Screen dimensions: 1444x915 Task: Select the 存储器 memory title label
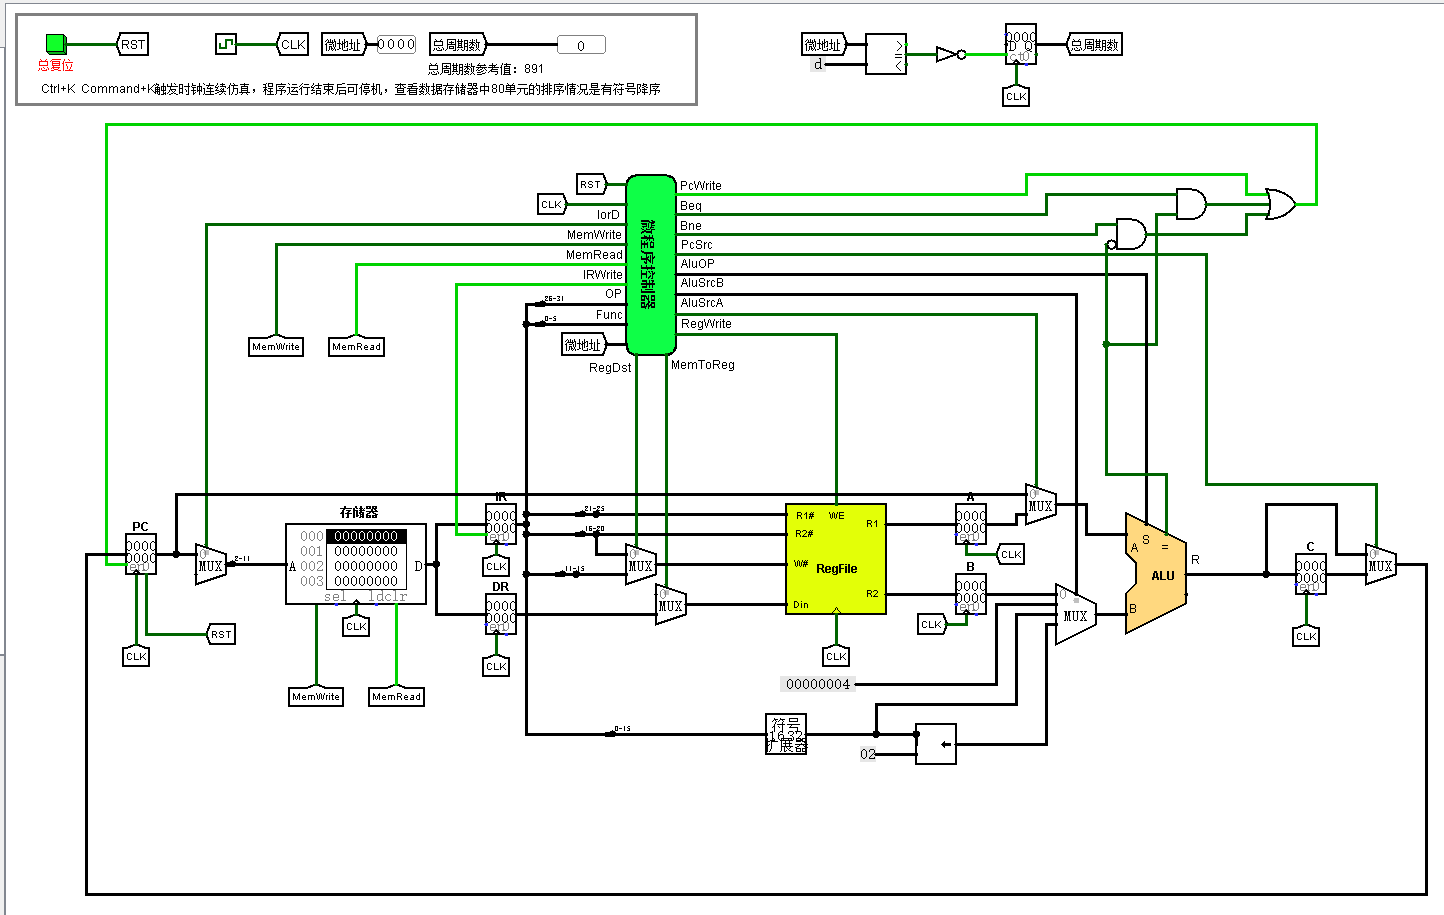click(359, 512)
